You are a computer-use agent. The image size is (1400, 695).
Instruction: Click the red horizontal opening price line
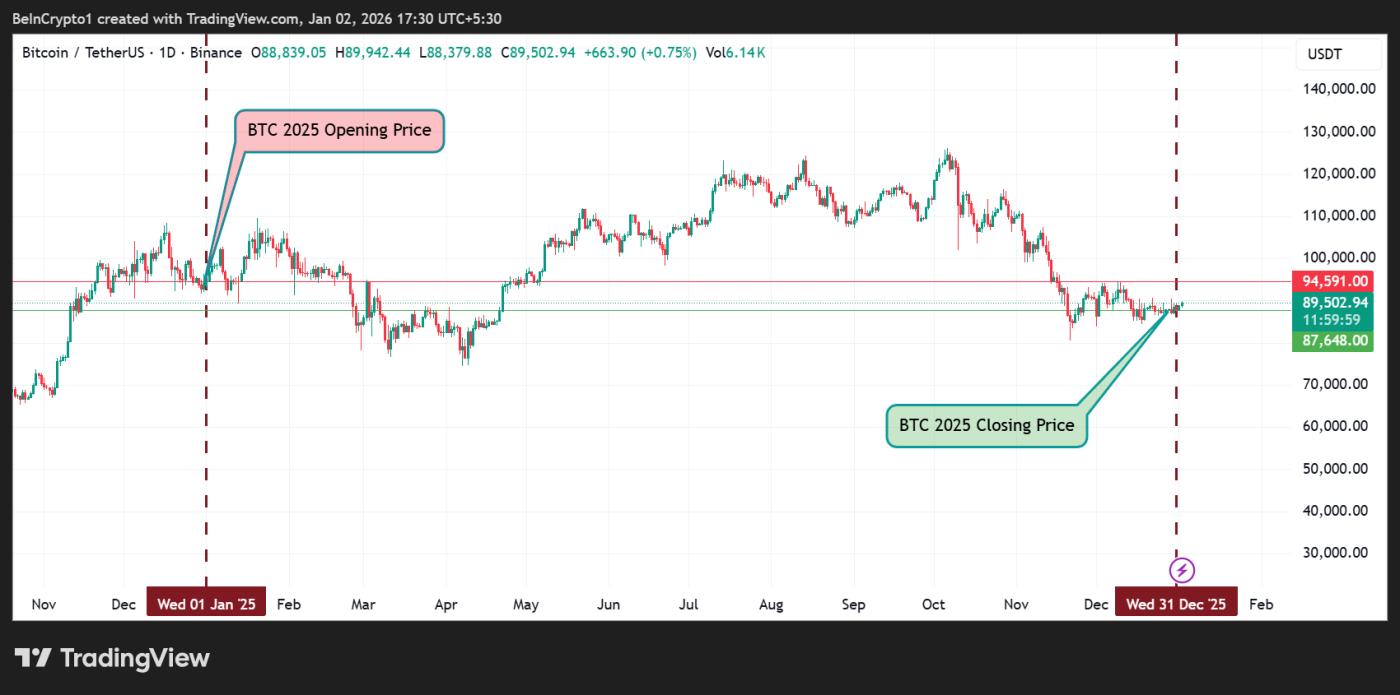700,281
